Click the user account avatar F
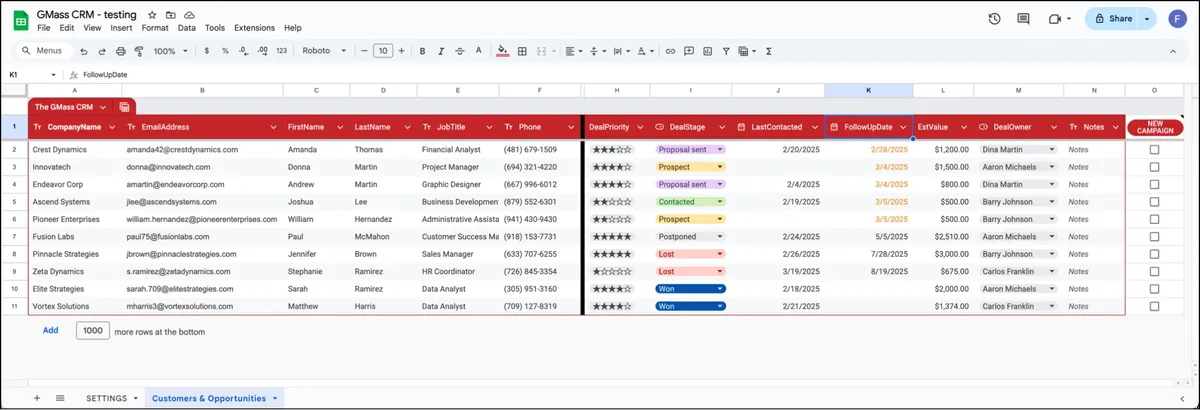 click(x=1178, y=19)
